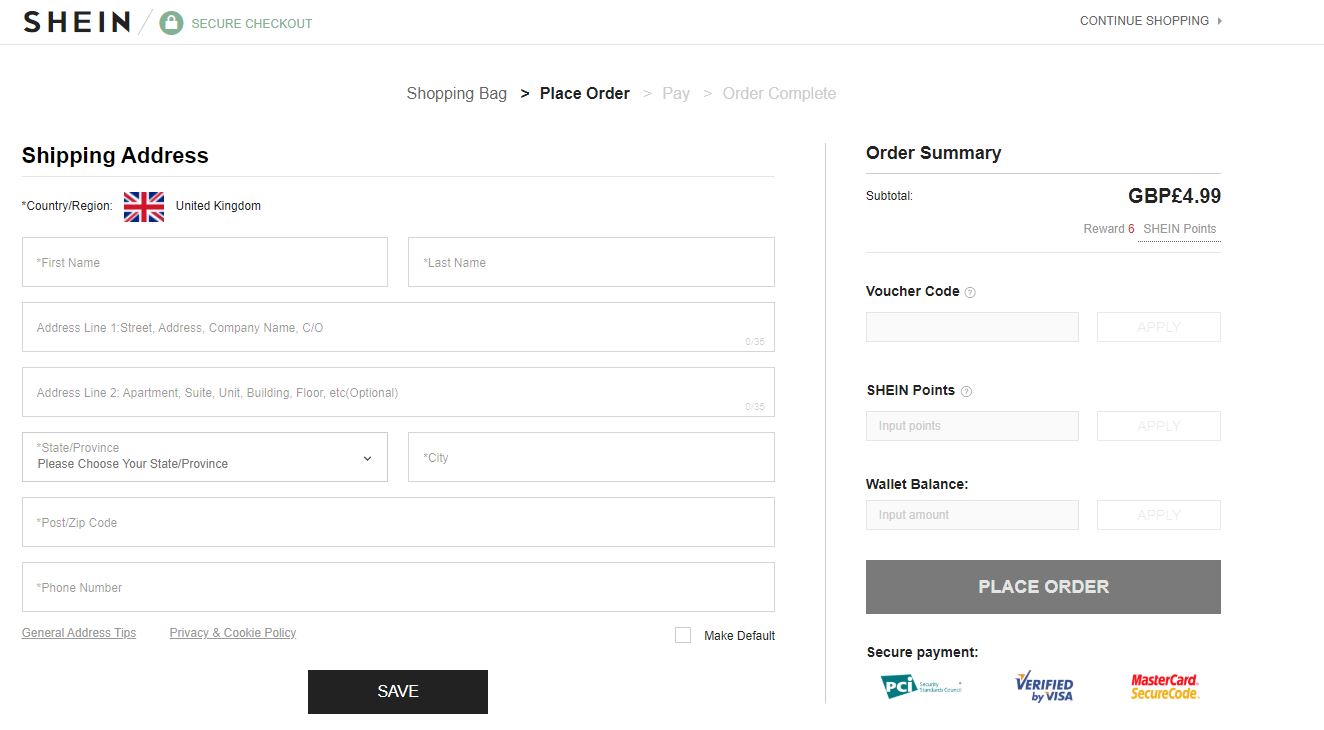
Task: Click the Make Default label text
Action: click(739, 636)
